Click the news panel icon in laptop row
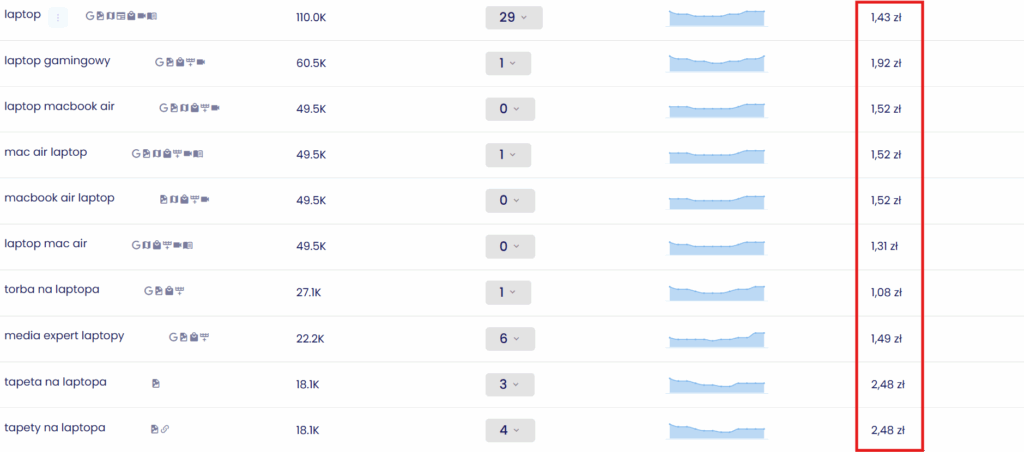 tap(121, 16)
